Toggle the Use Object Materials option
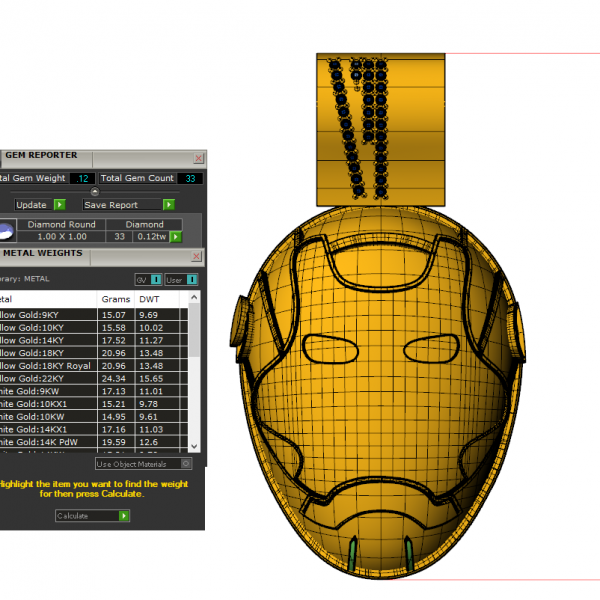The width and height of the screenshot is (600, 600). pyautogui.click(x=185, y=464)
